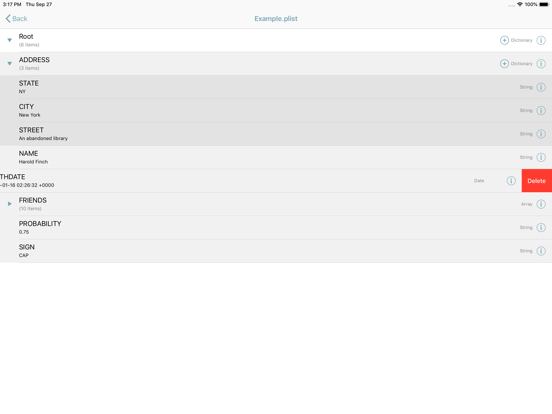Add item using ADDRESS row plus icon
Viewport: 552px width, 414px height.
coord(504,64)
